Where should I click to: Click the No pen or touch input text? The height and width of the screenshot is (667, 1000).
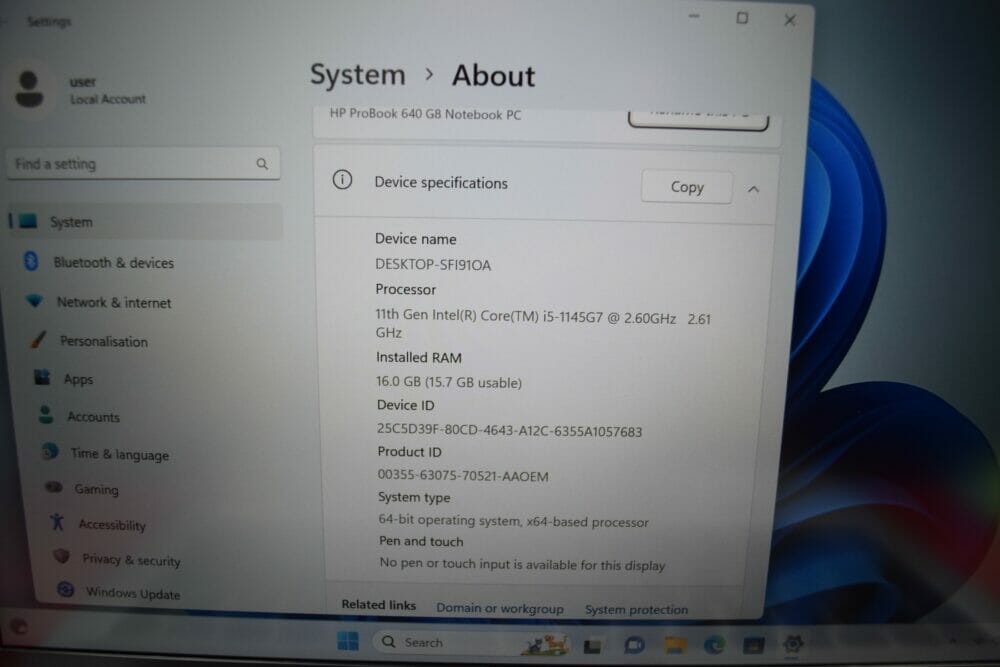[x=522, y=564]
